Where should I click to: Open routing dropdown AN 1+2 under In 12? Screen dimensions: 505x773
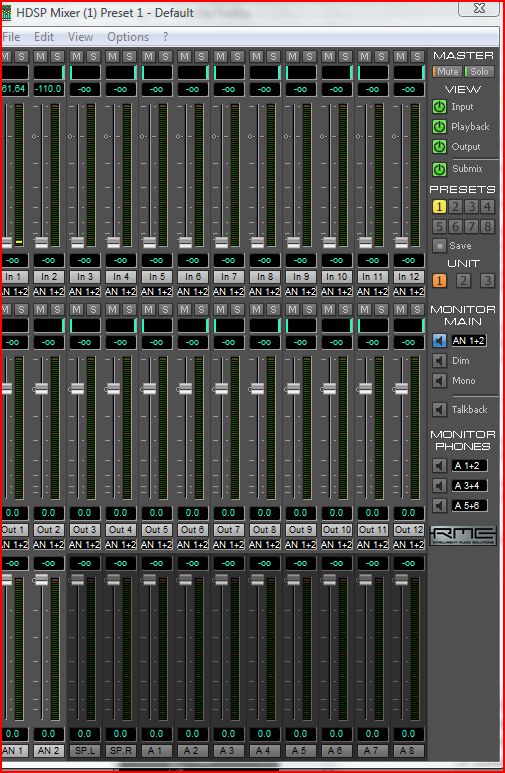pos(409,292)
